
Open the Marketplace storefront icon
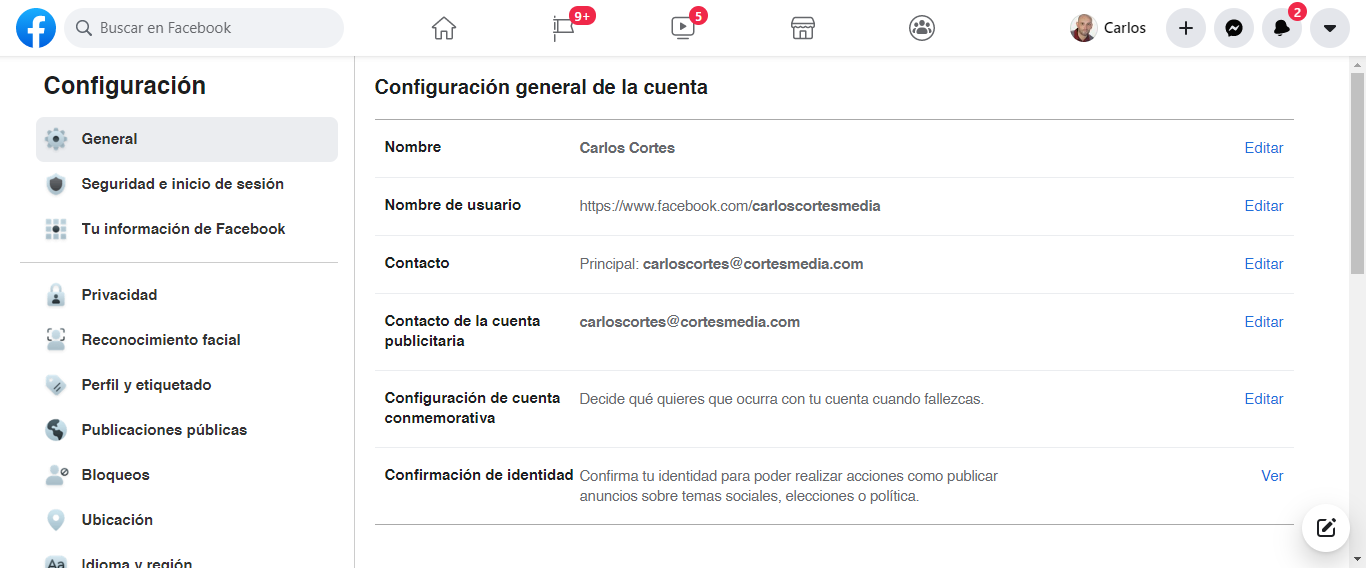pos(803,28)
